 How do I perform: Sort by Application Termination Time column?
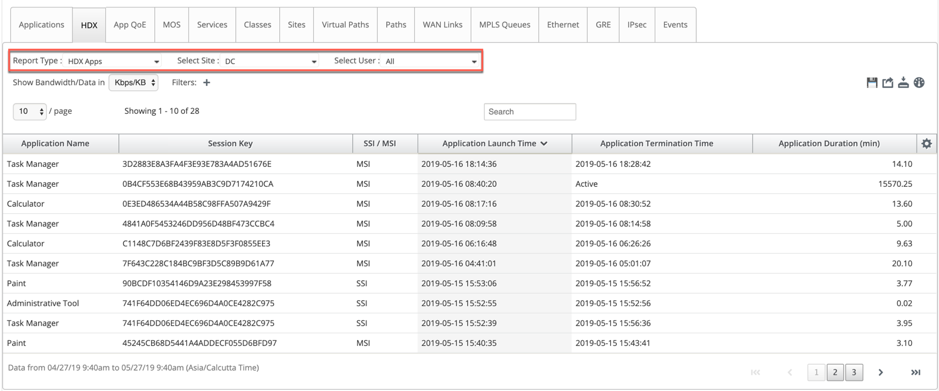(662, 144)
